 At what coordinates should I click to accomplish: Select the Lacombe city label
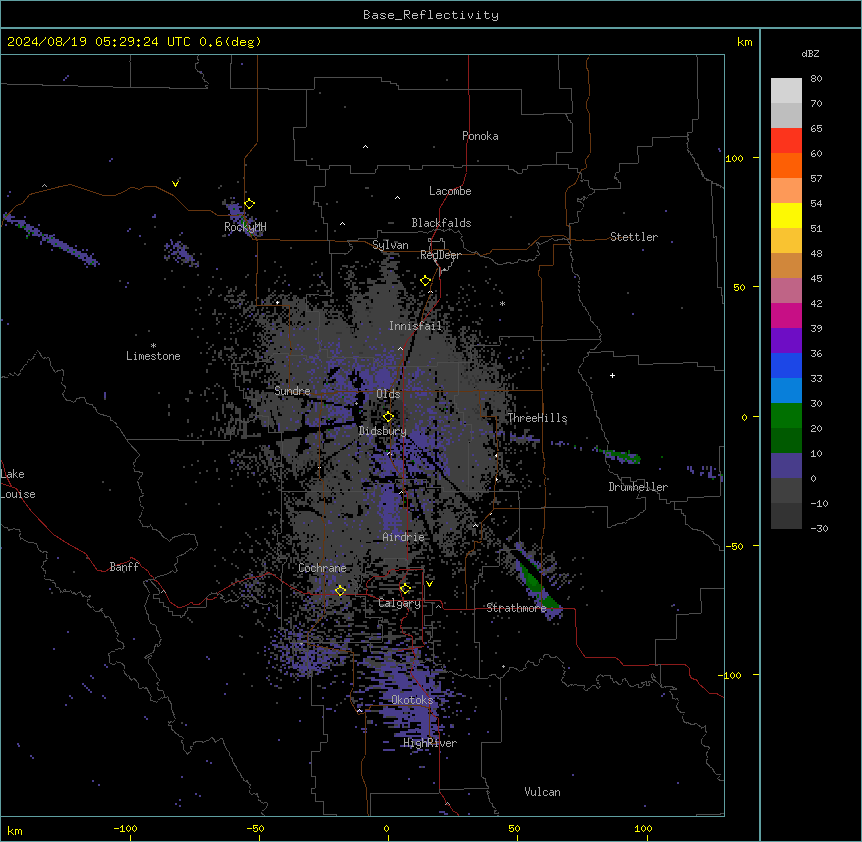click(450, 191)
